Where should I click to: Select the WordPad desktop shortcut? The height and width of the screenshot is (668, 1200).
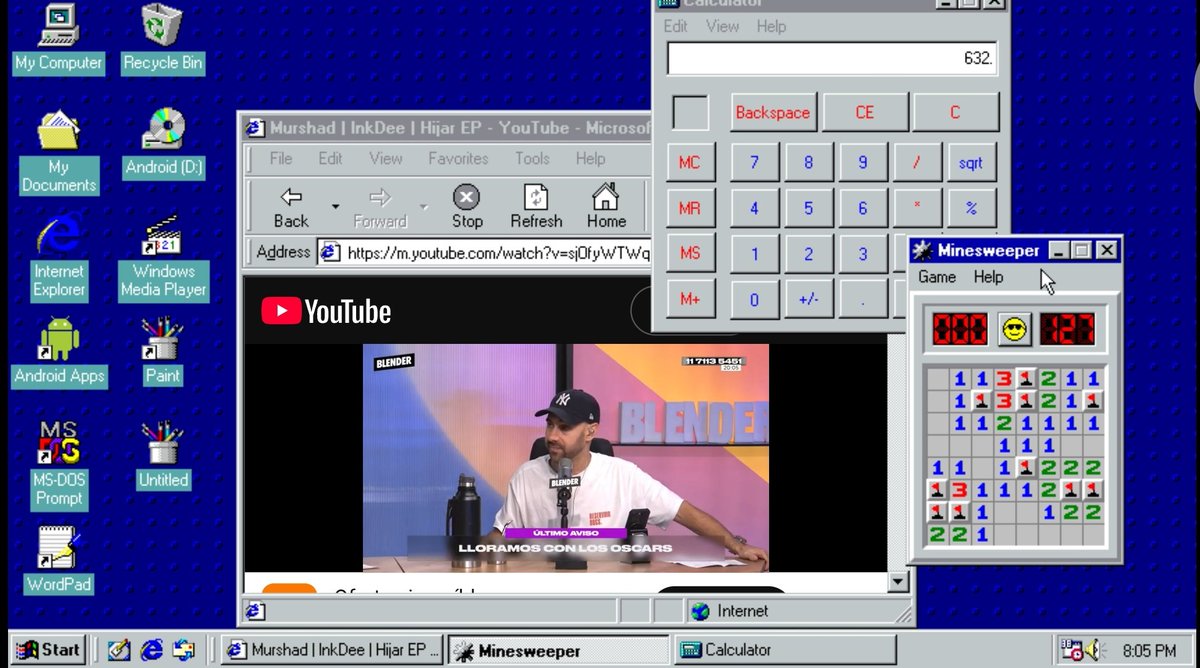click(59, 560)
